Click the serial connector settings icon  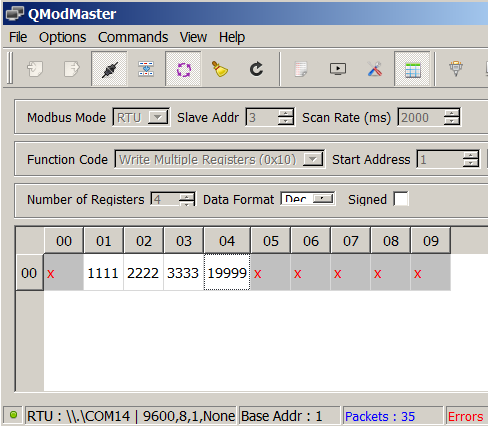pyautogui.click(x=456, y=69)
